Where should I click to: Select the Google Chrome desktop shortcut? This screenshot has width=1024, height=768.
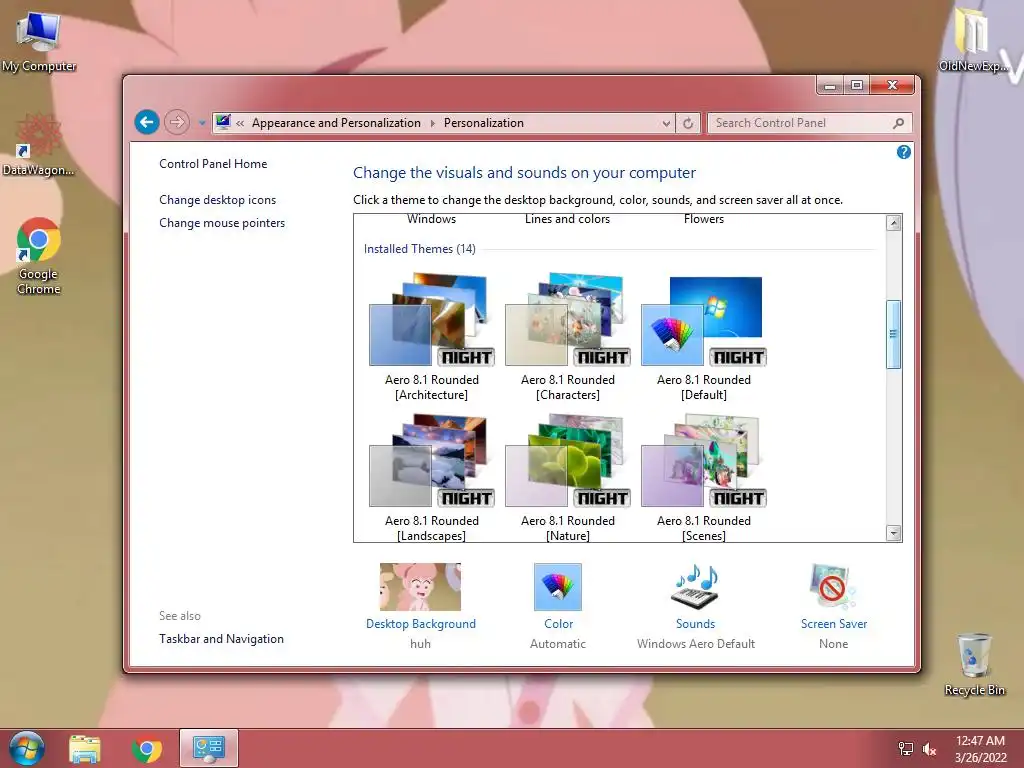point(39,256)
